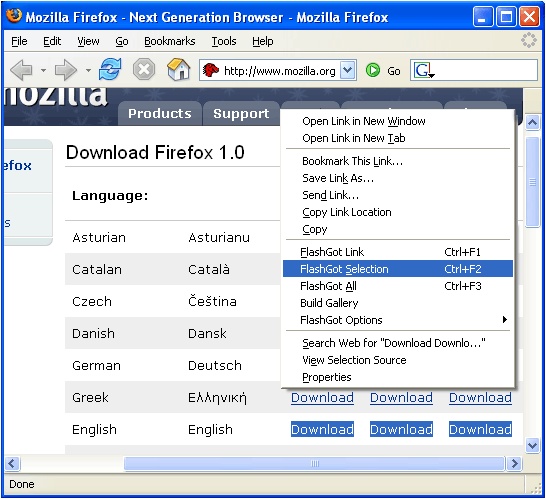Screen dimensions: 546x499
Task: Open the Products tab on Mozilla page
Action: pos(159,114)
